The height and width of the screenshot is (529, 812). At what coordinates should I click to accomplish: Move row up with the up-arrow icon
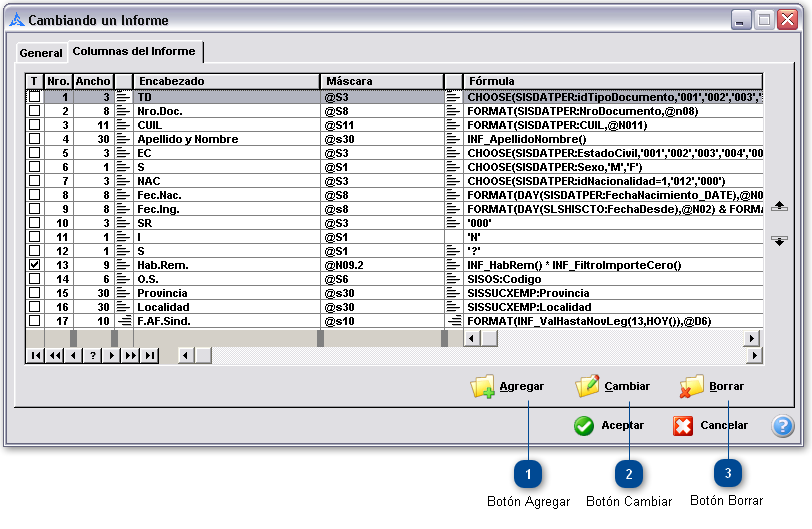(779, 206)
